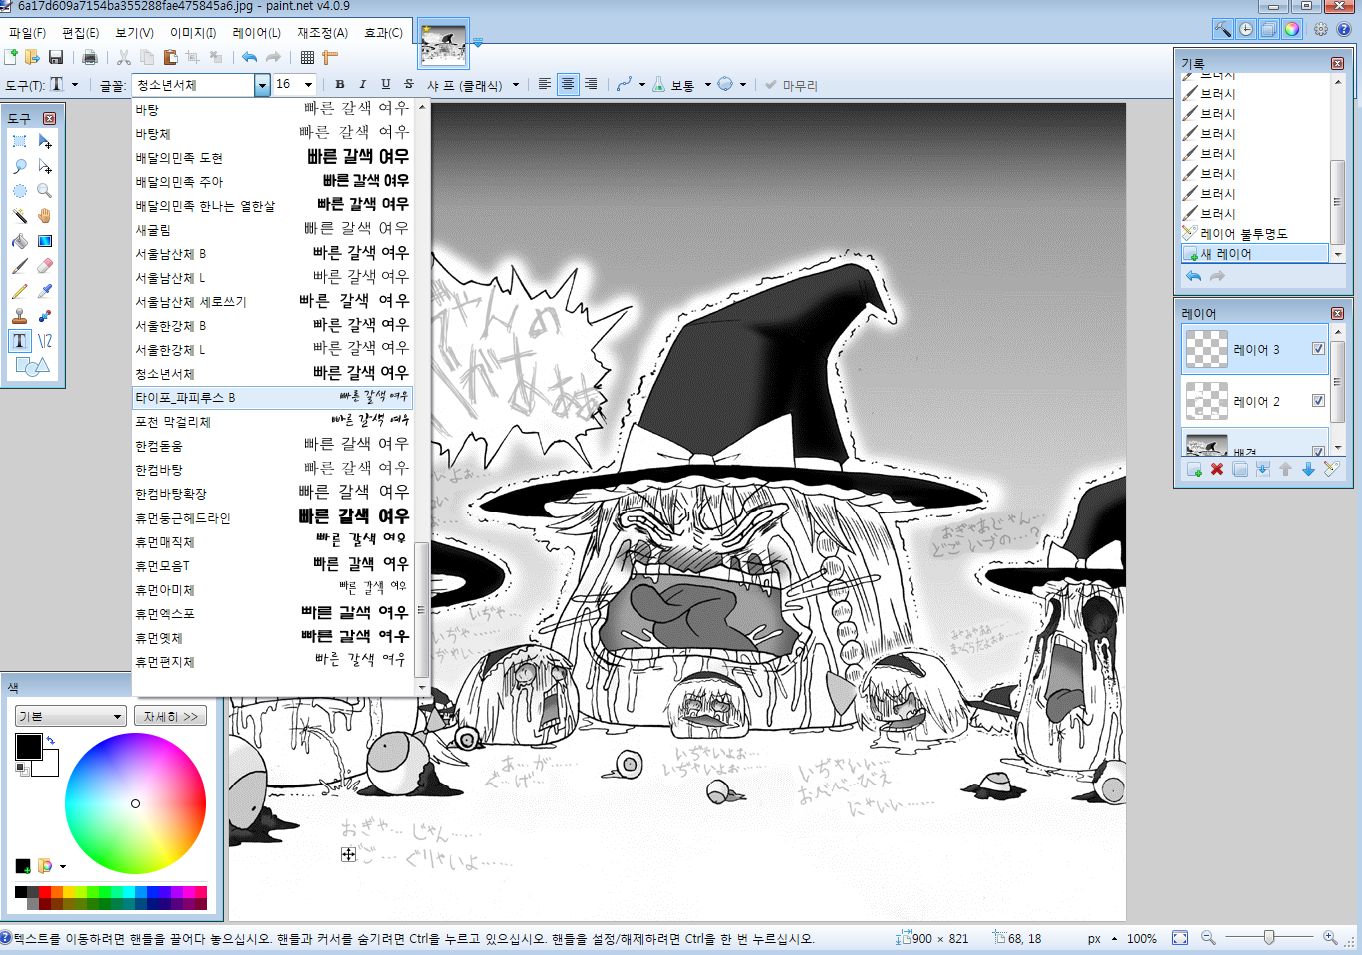
Task: Open the zoom units dropdown arrow near px
Action: point(1115,939)
